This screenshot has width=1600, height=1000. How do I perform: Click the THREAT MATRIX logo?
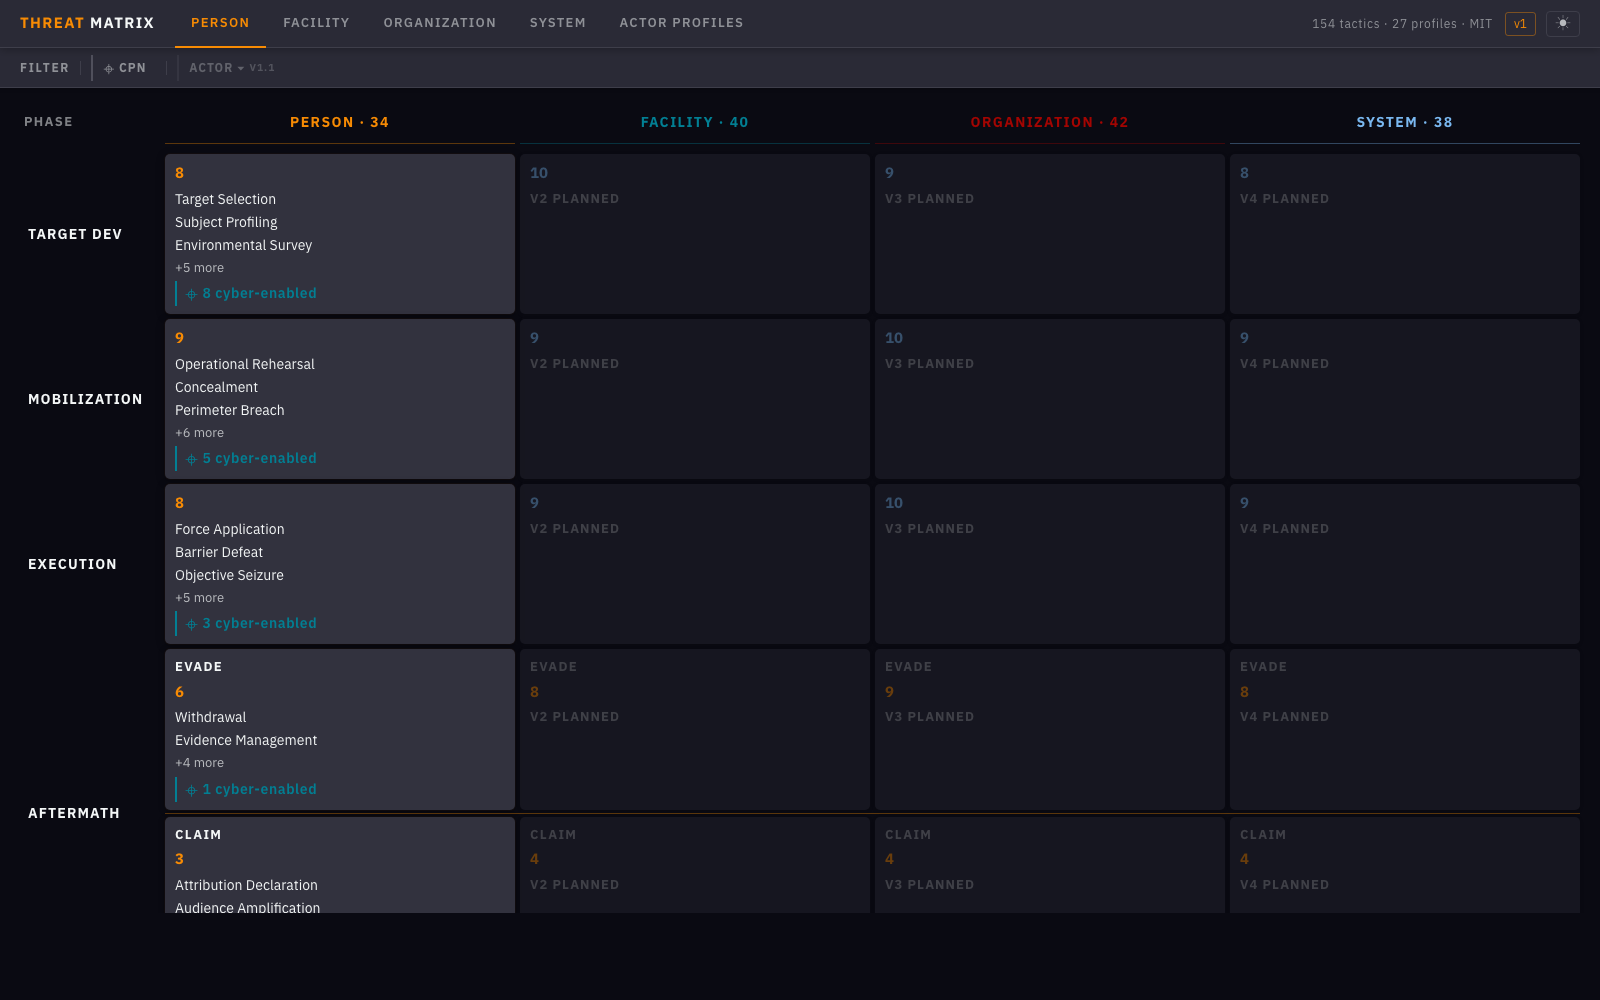click(87, 23)
